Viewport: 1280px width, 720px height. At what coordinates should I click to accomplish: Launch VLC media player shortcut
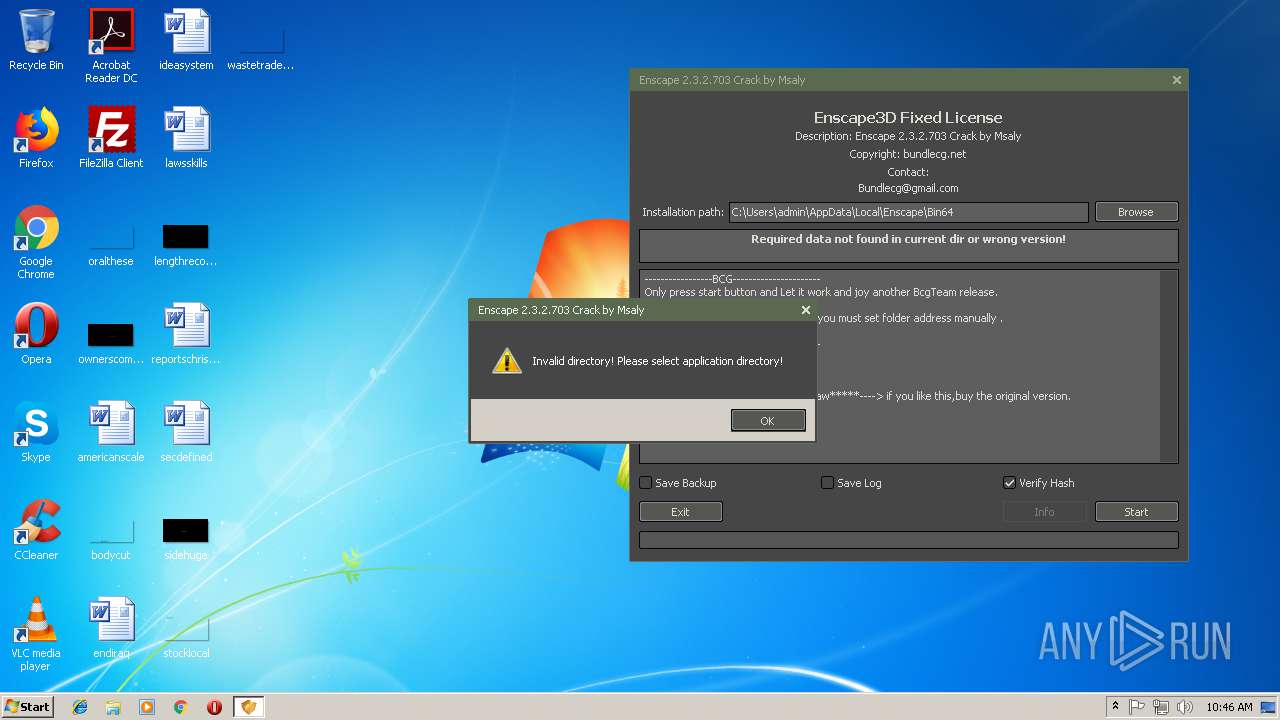(36, 634)
